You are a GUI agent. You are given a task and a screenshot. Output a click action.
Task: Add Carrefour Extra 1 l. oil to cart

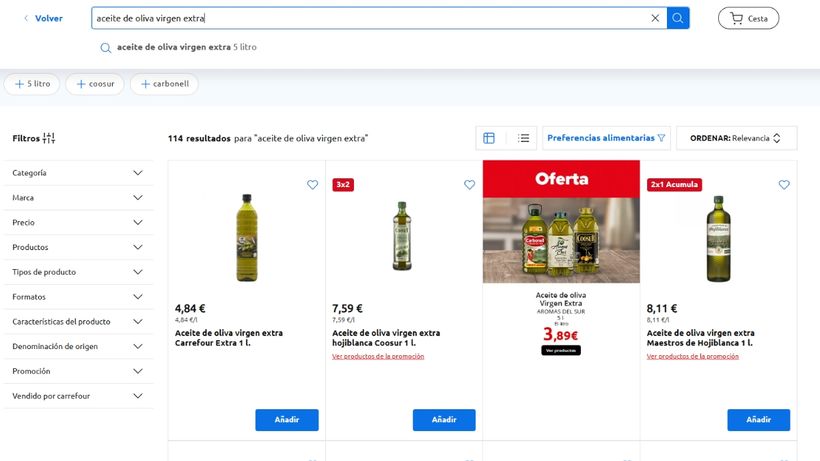click(x=287, y=420)
